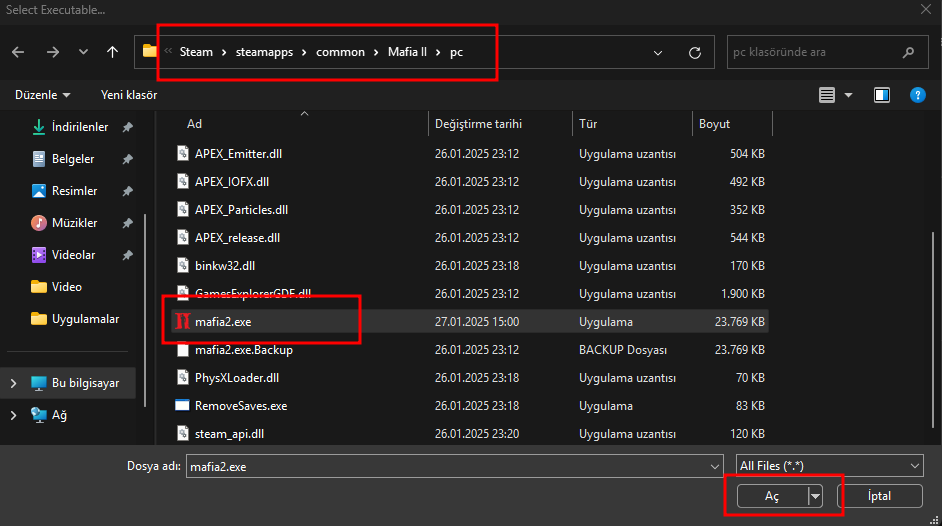The image size is (942, 526).
Task: Select APEX_Particles.dll file
Action: [x=241, y=210]
